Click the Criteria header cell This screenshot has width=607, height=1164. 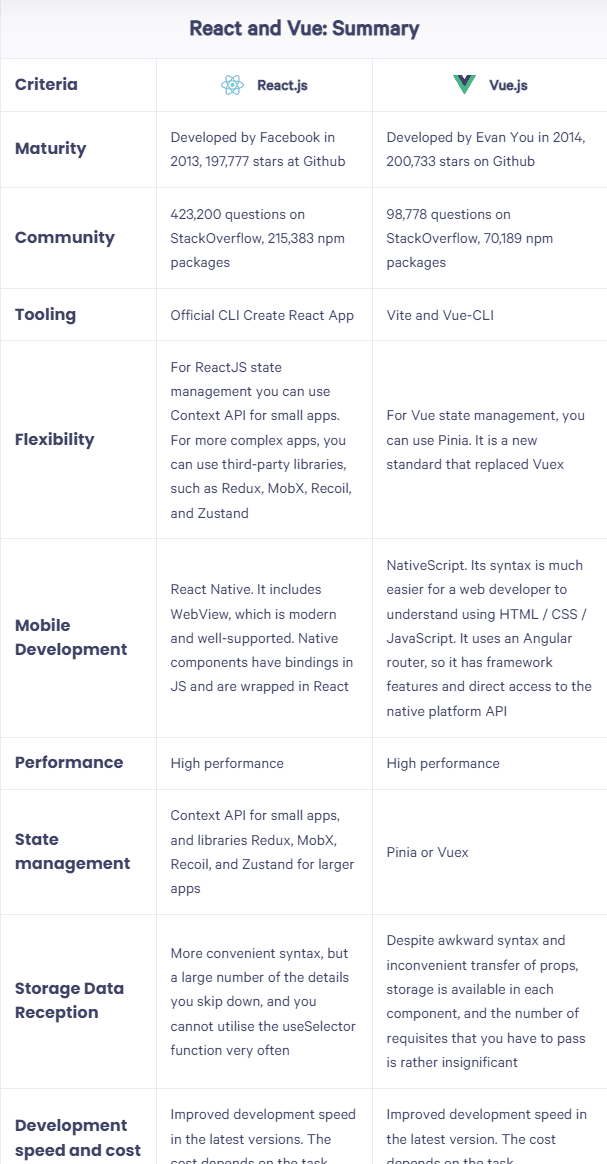(46, 84)
